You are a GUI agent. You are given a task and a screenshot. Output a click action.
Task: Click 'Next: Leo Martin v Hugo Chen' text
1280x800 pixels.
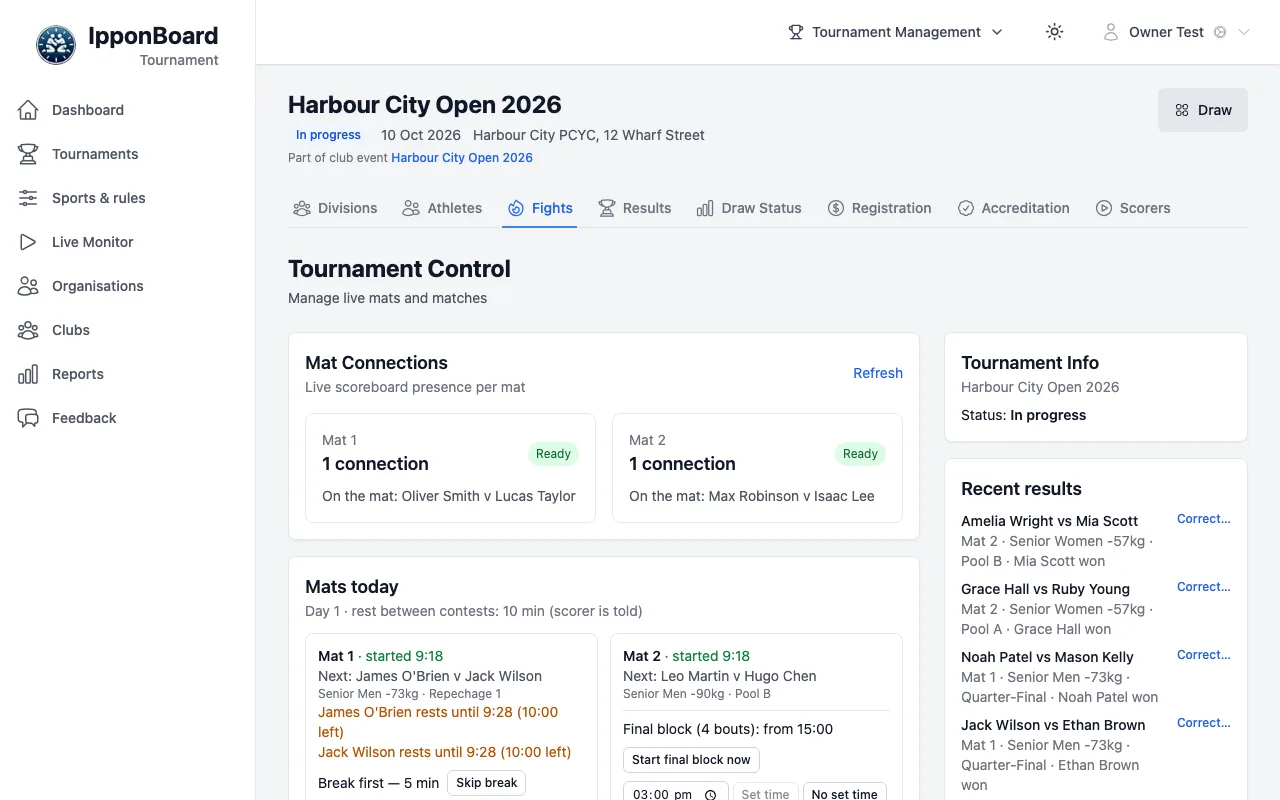pyautogui.click(x=720, y=676)
